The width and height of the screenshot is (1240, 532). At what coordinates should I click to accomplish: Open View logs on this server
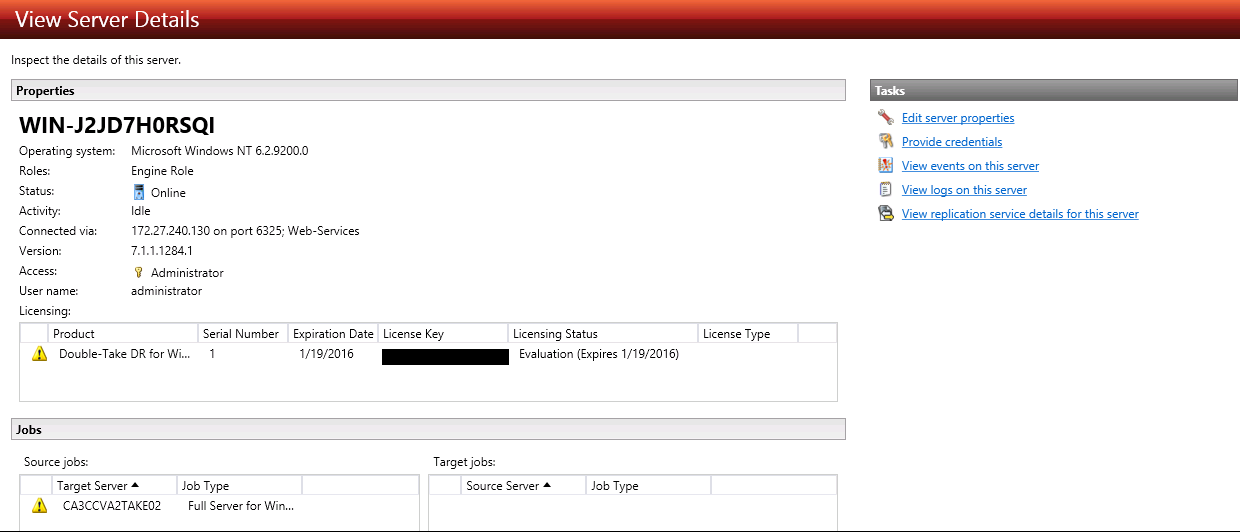pyautogui.click(x=964, y=190)
